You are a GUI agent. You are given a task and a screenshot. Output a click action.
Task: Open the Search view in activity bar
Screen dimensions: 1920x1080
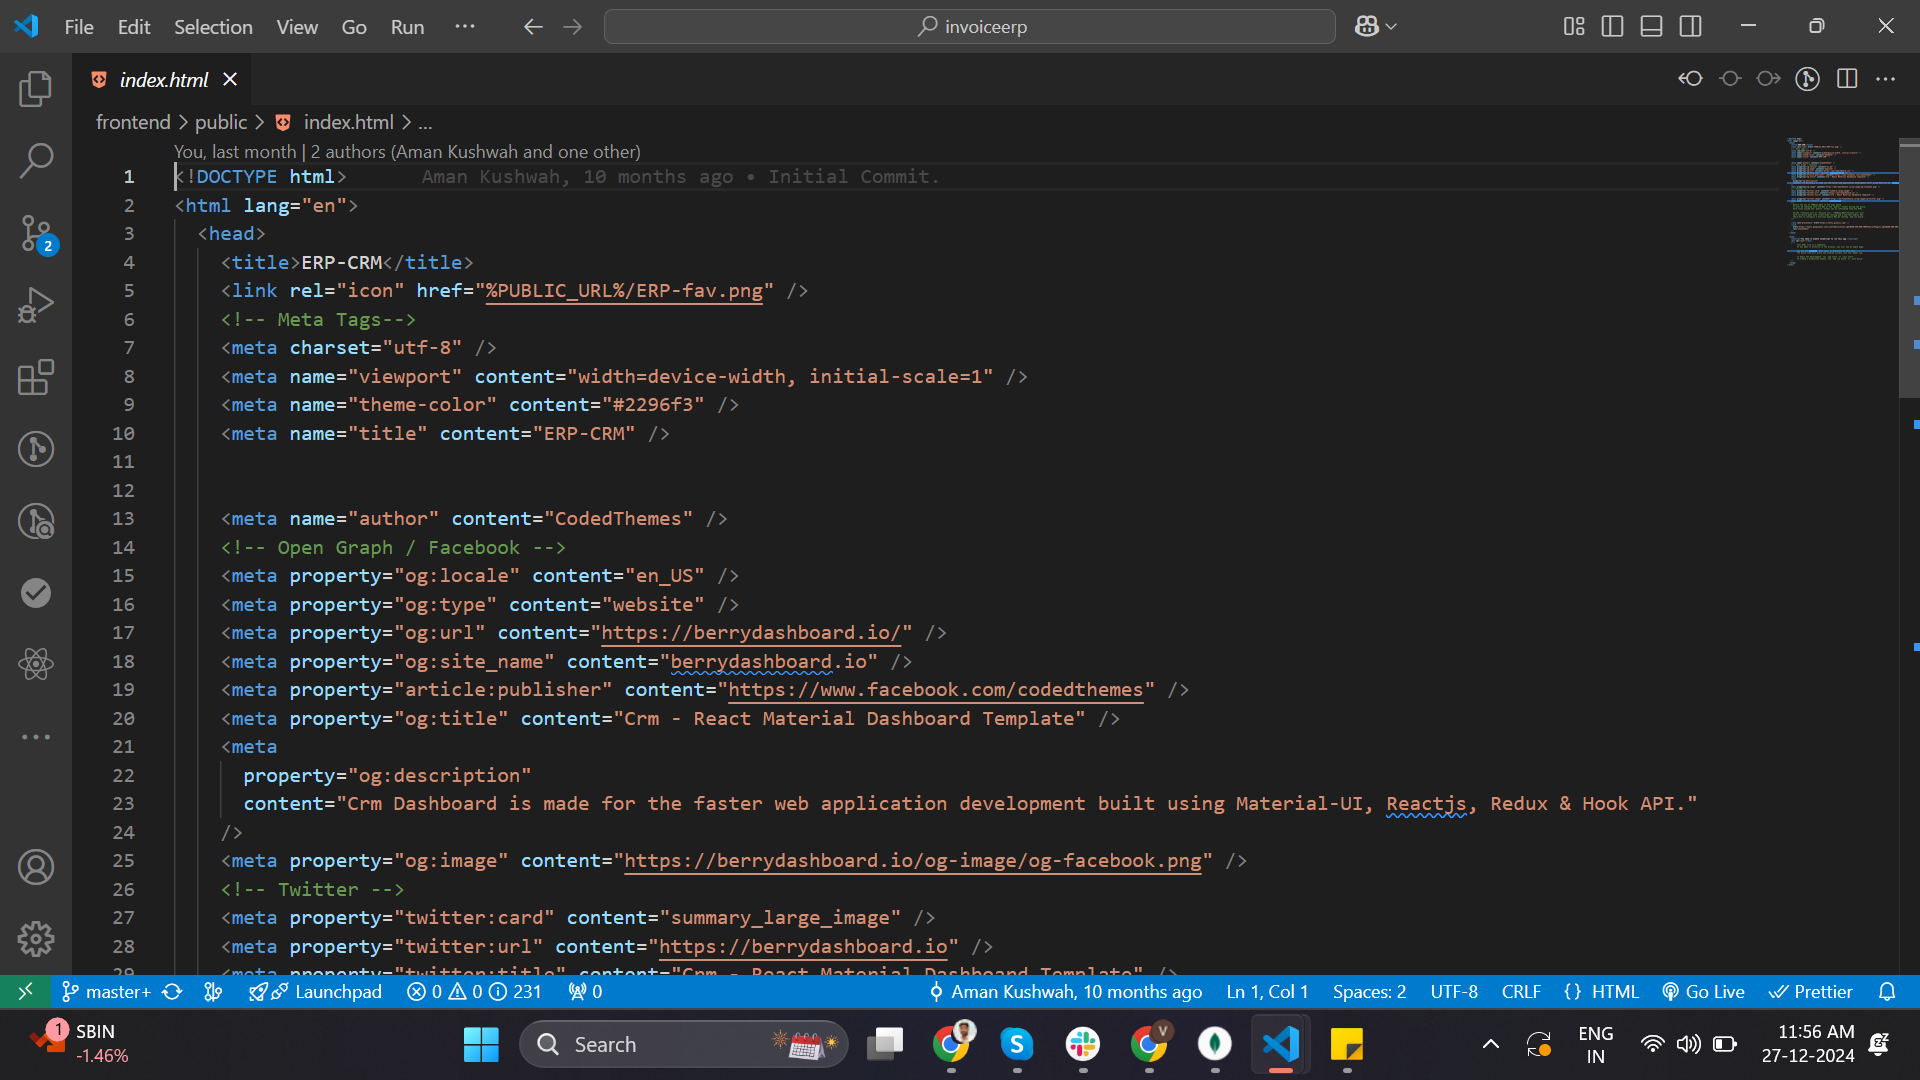pos(36,160)
